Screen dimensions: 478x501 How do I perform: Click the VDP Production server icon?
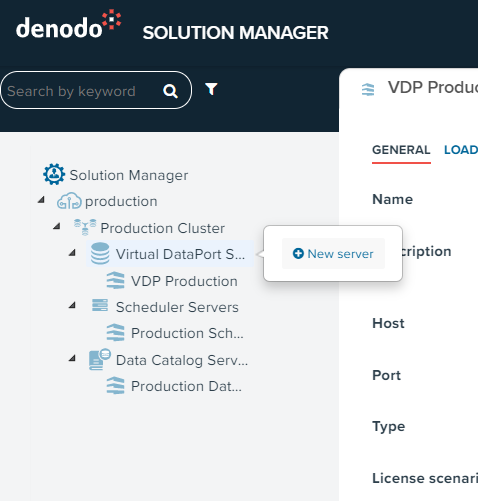(x=115, y=280)
